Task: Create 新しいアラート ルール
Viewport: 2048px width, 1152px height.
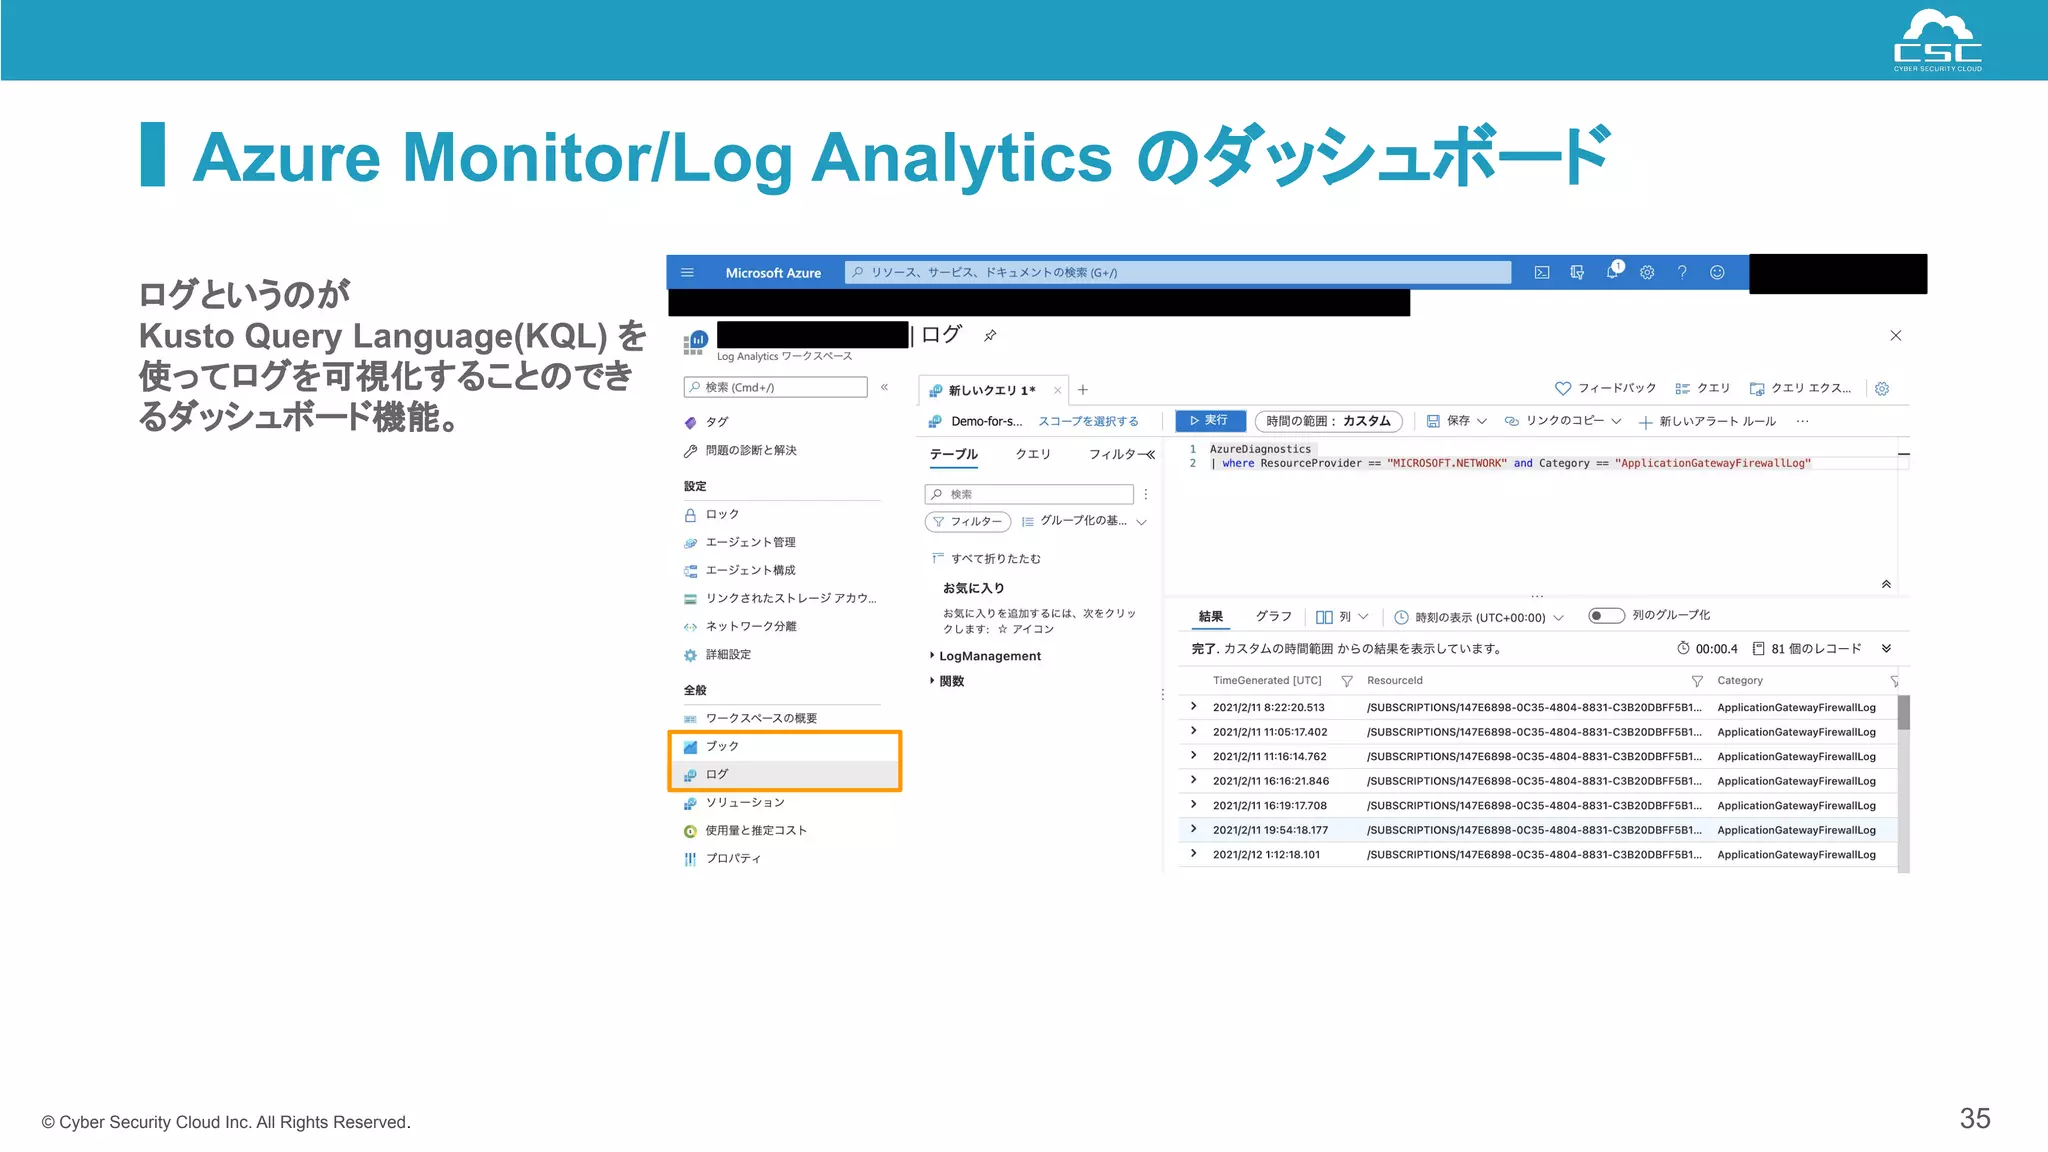Action: pos(1707,421)
